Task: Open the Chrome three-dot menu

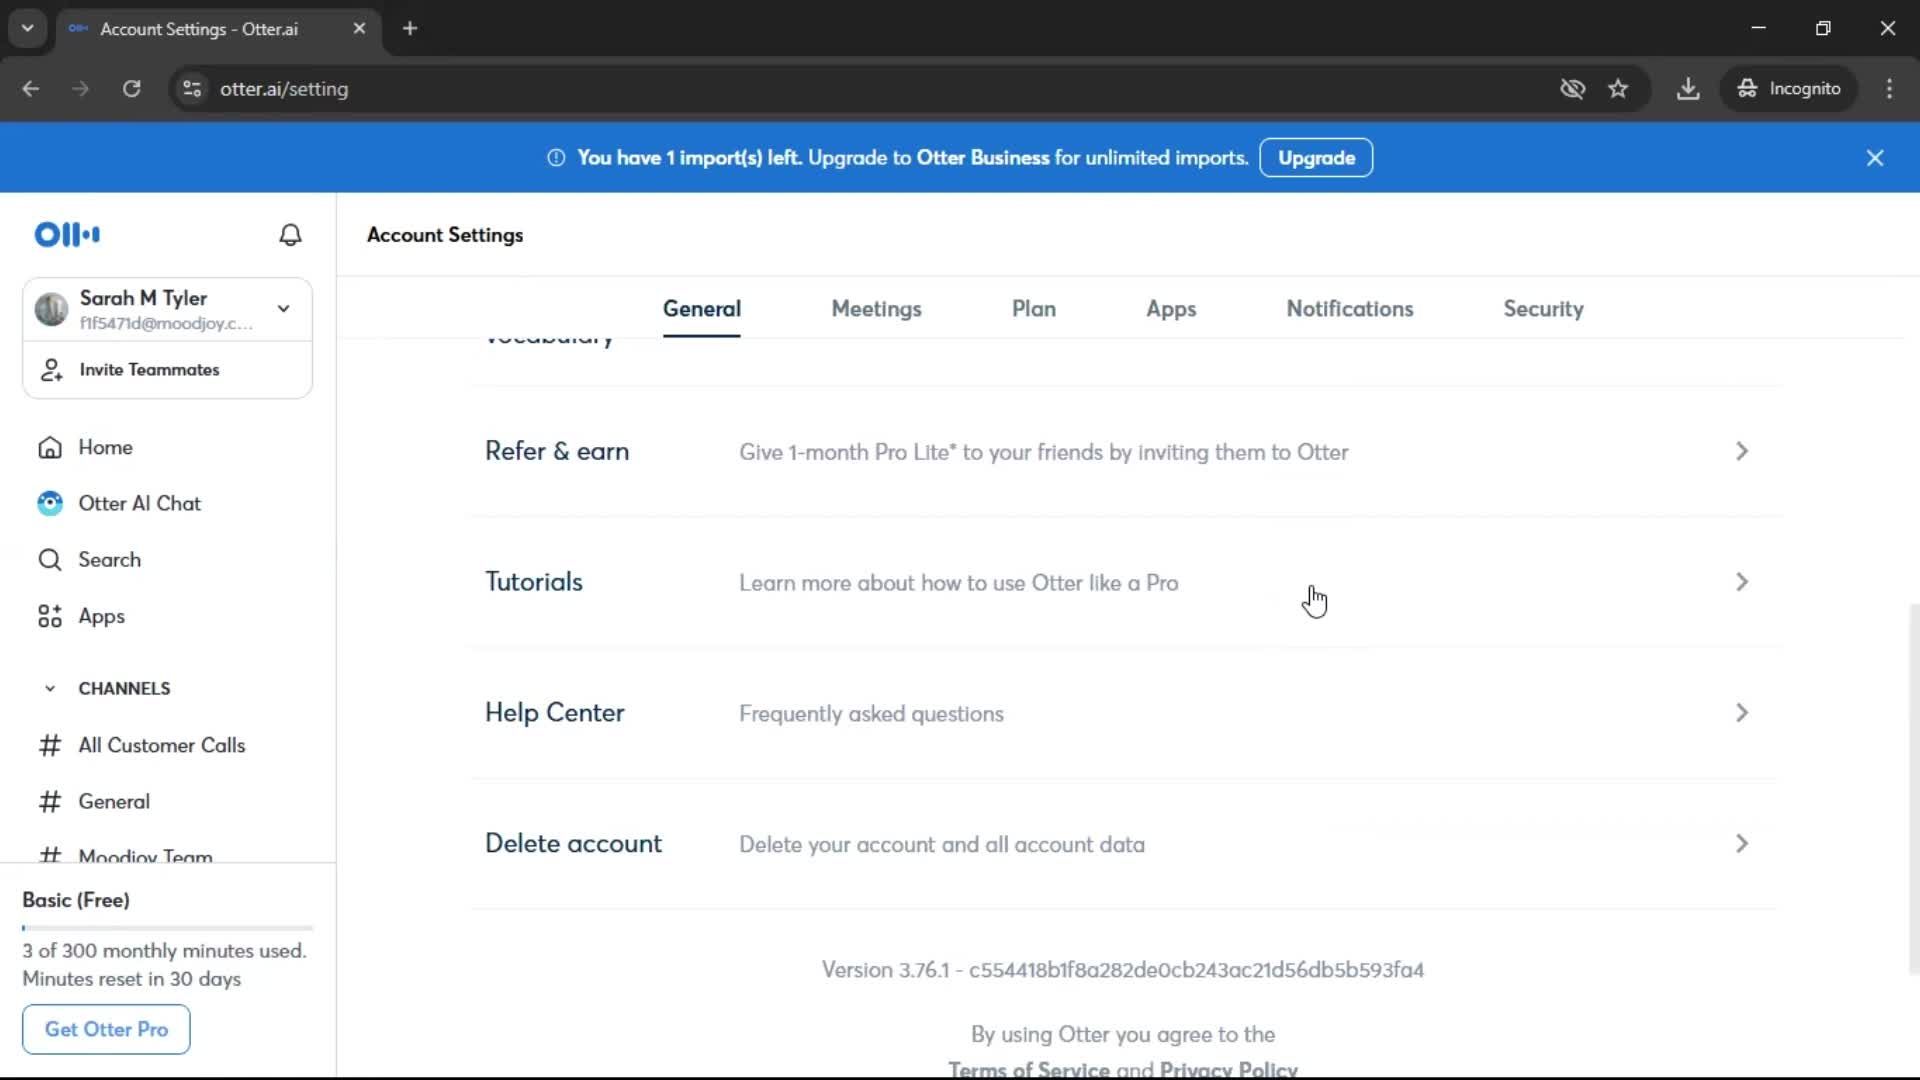Action: coord(1889,88)
